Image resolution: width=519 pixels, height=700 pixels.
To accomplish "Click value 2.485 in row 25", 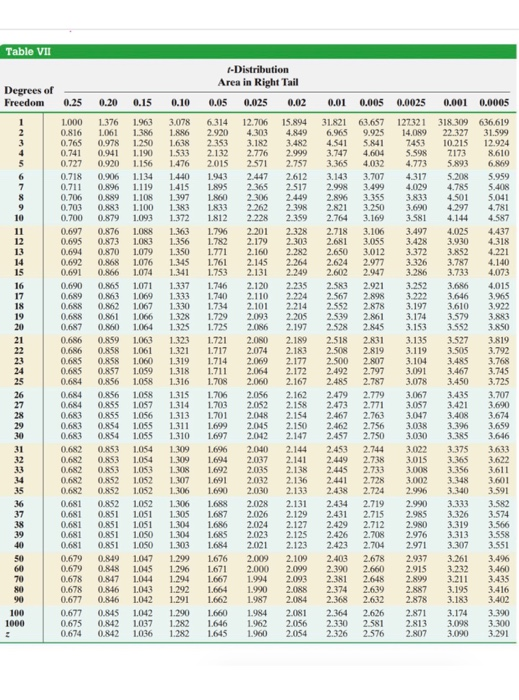I will 337,382.
